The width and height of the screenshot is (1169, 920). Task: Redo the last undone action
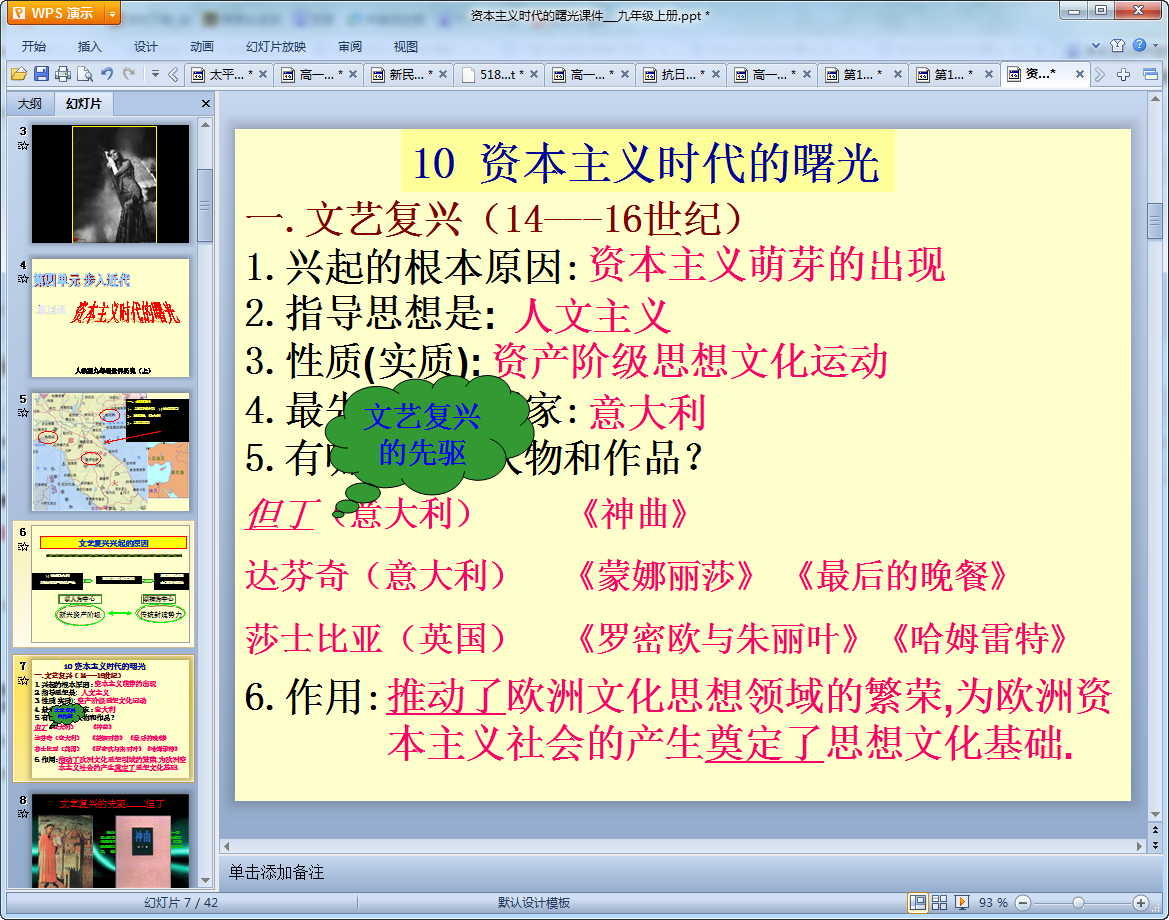[129, 74]
